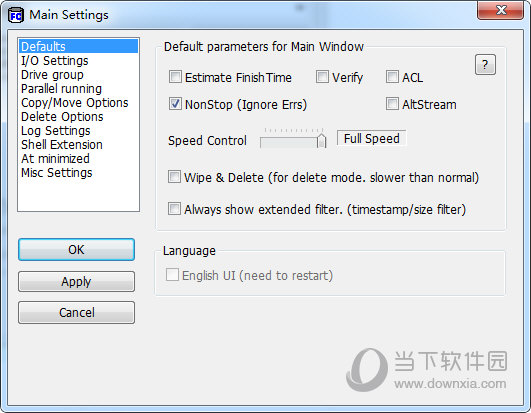Enable the AltStream checkbox
Screen dimensions: 531x413
tap(392, 104)
